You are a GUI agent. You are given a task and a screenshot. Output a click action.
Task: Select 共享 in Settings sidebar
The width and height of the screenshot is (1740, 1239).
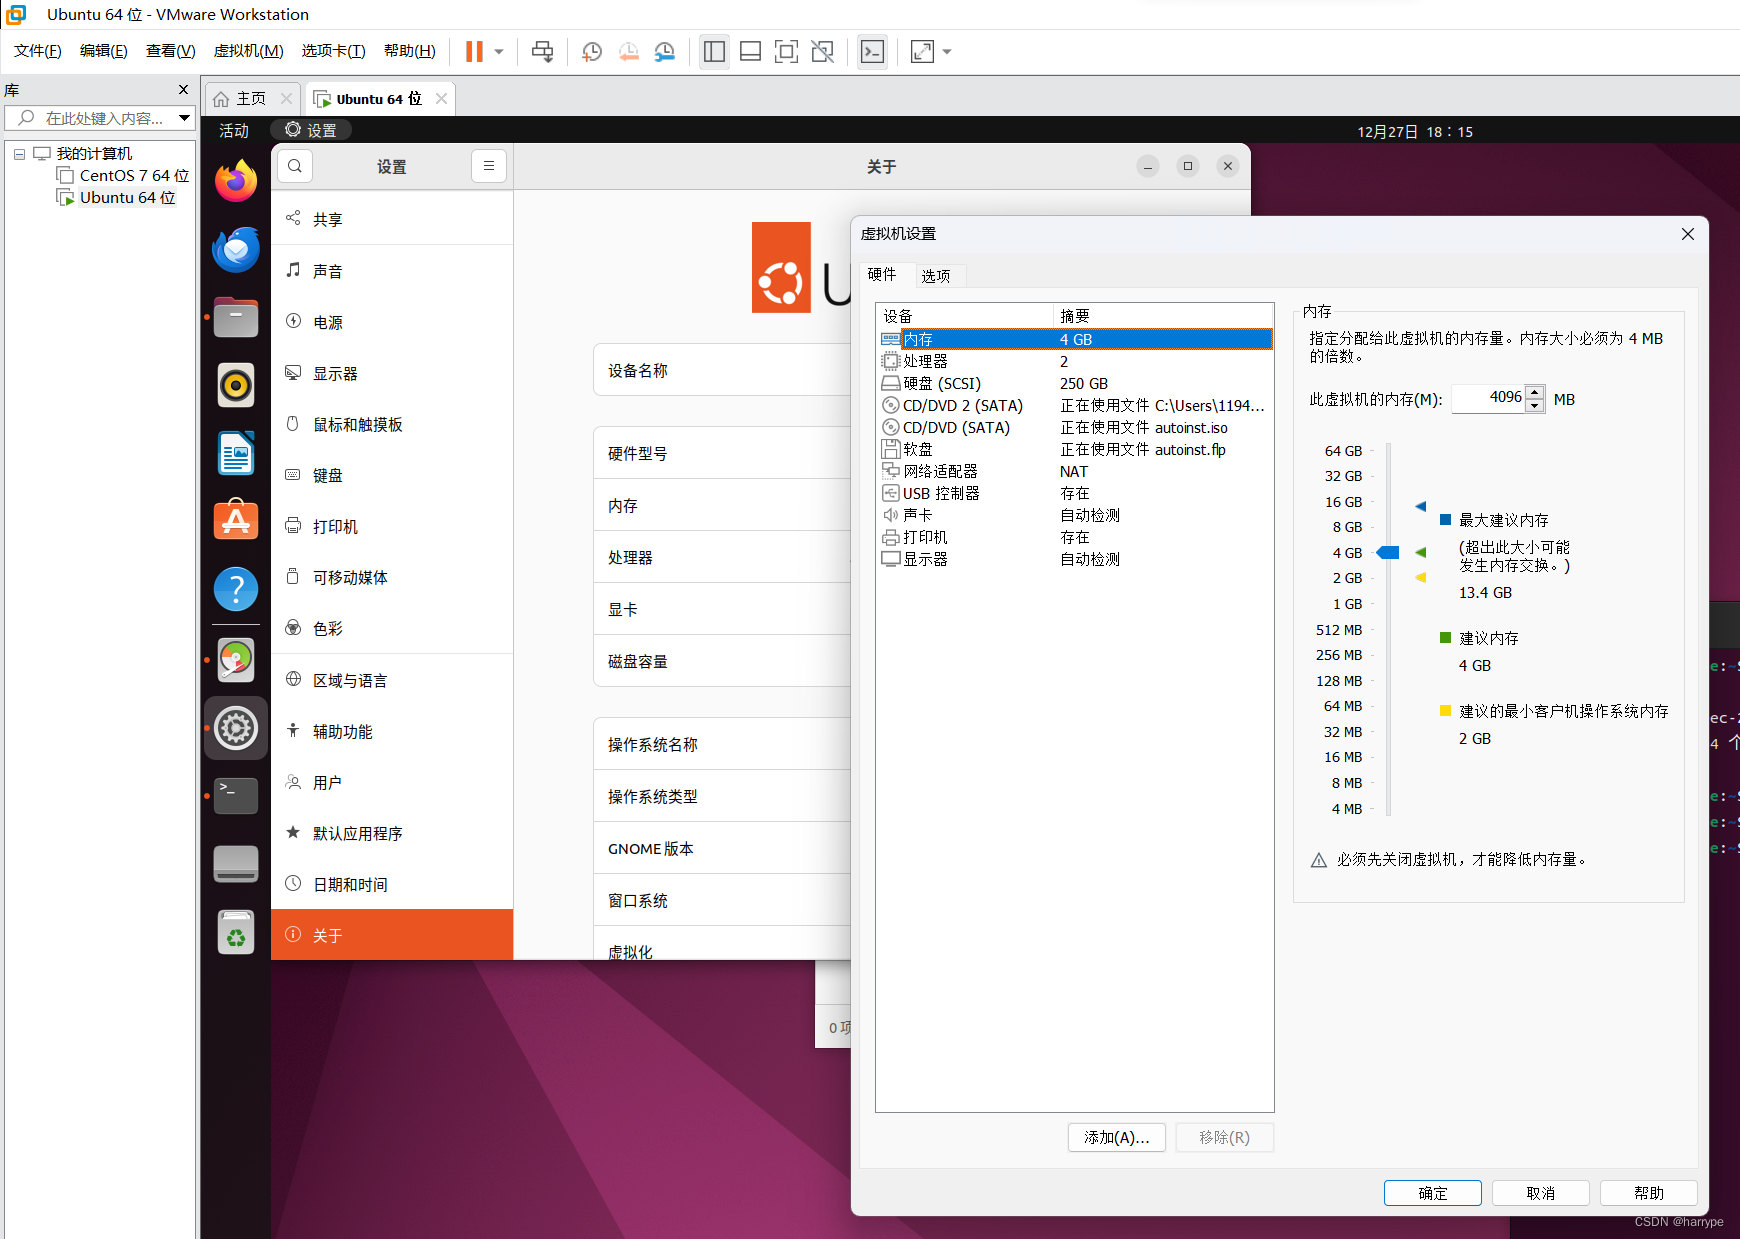coord(392,219)
